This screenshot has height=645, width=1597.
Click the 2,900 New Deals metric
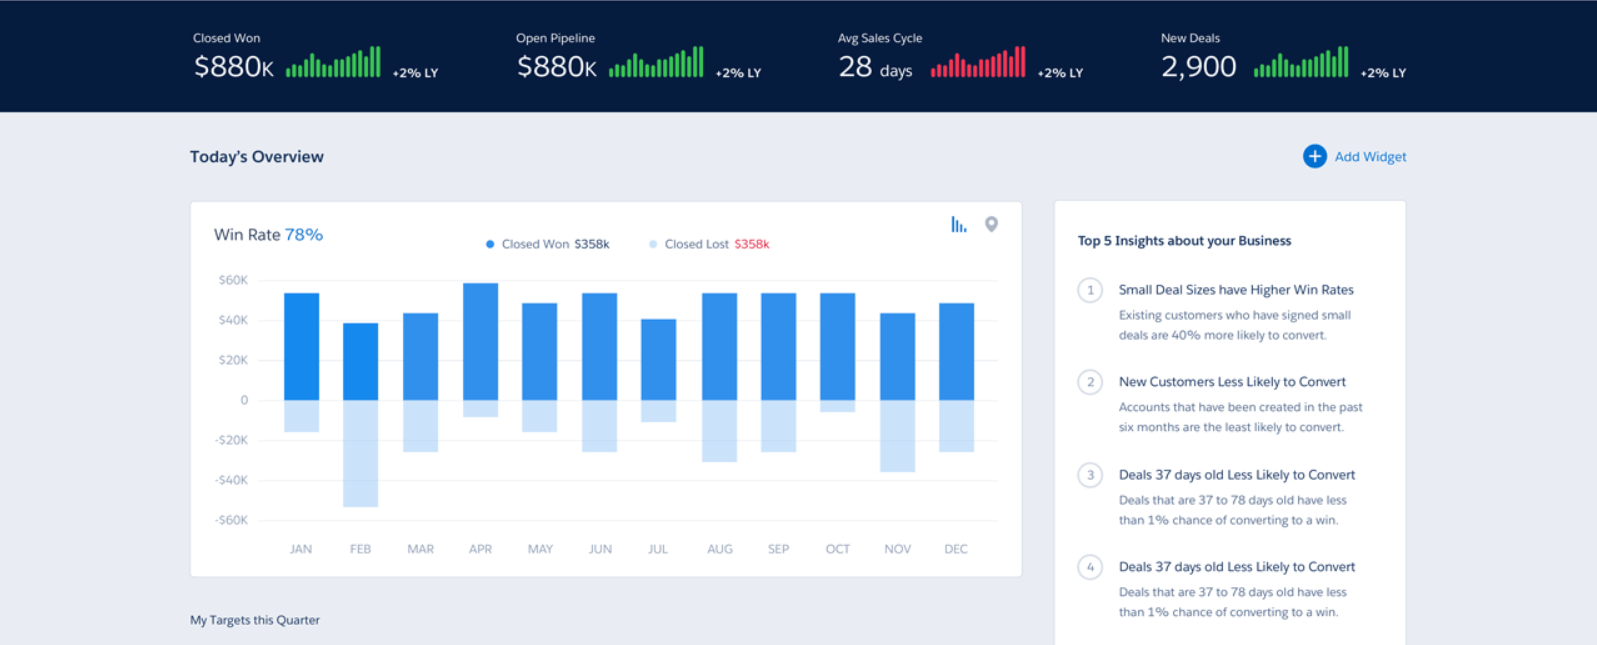tap(1198, 67)
